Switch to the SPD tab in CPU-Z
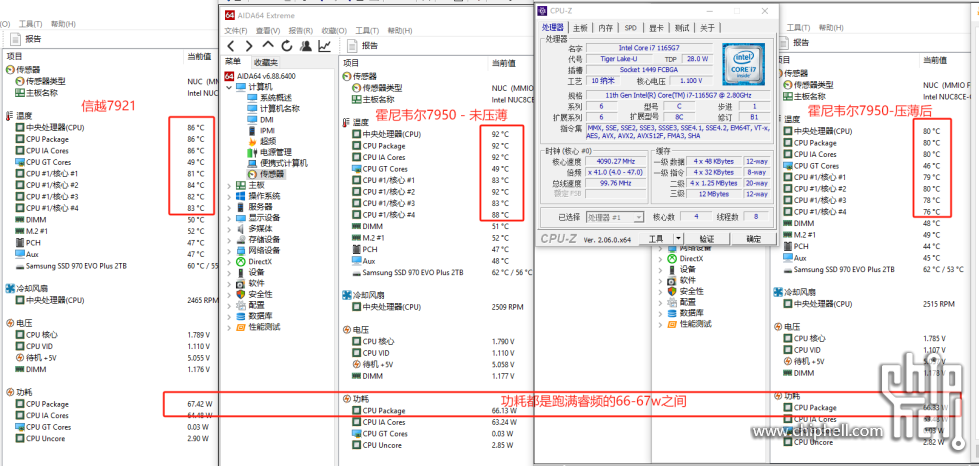The height and width of the screenshot is (466, 979). click(x=631, y=28)
